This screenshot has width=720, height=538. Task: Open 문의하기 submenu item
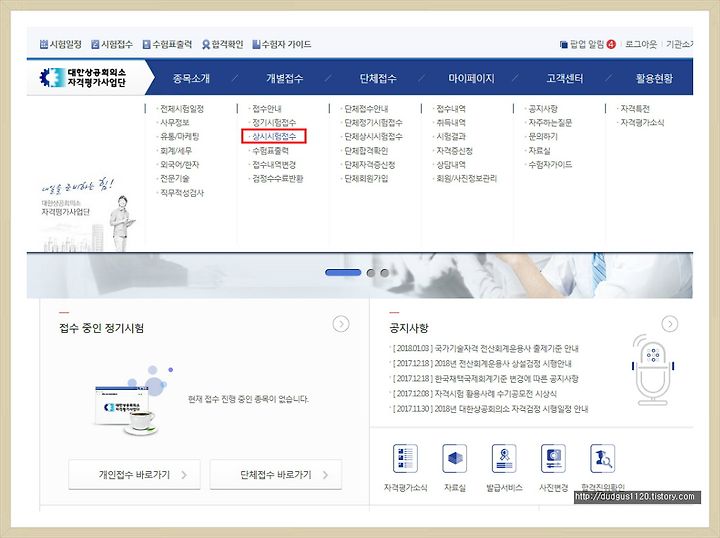point(543,137)
